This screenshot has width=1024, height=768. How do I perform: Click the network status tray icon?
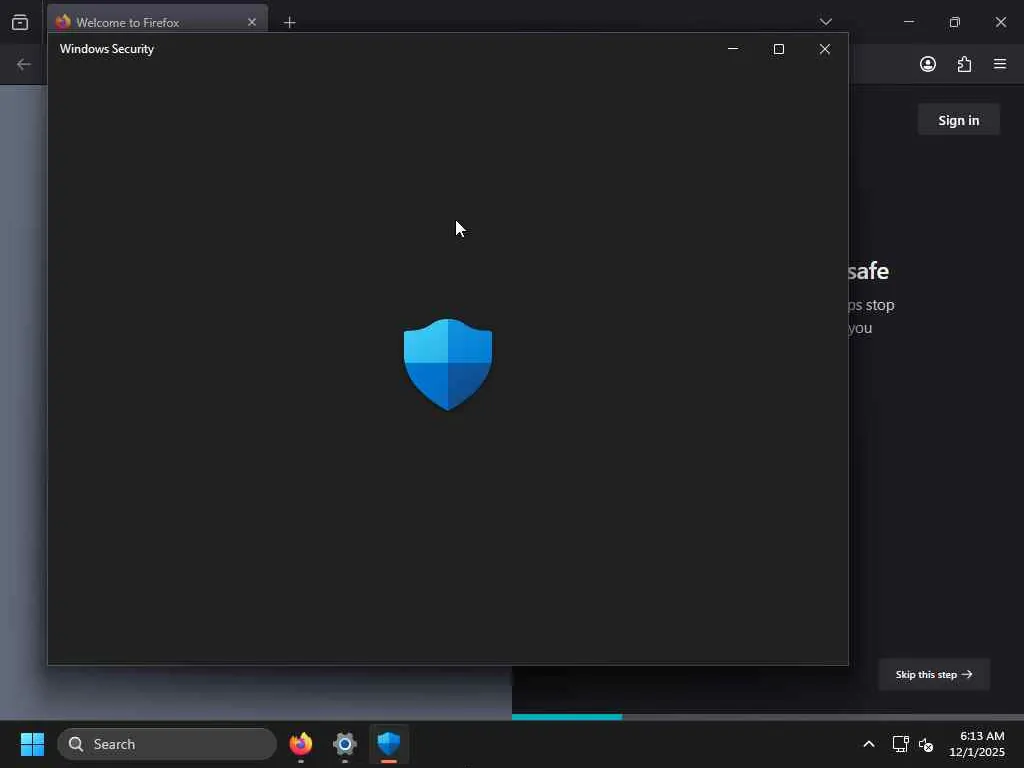point(901,744)
